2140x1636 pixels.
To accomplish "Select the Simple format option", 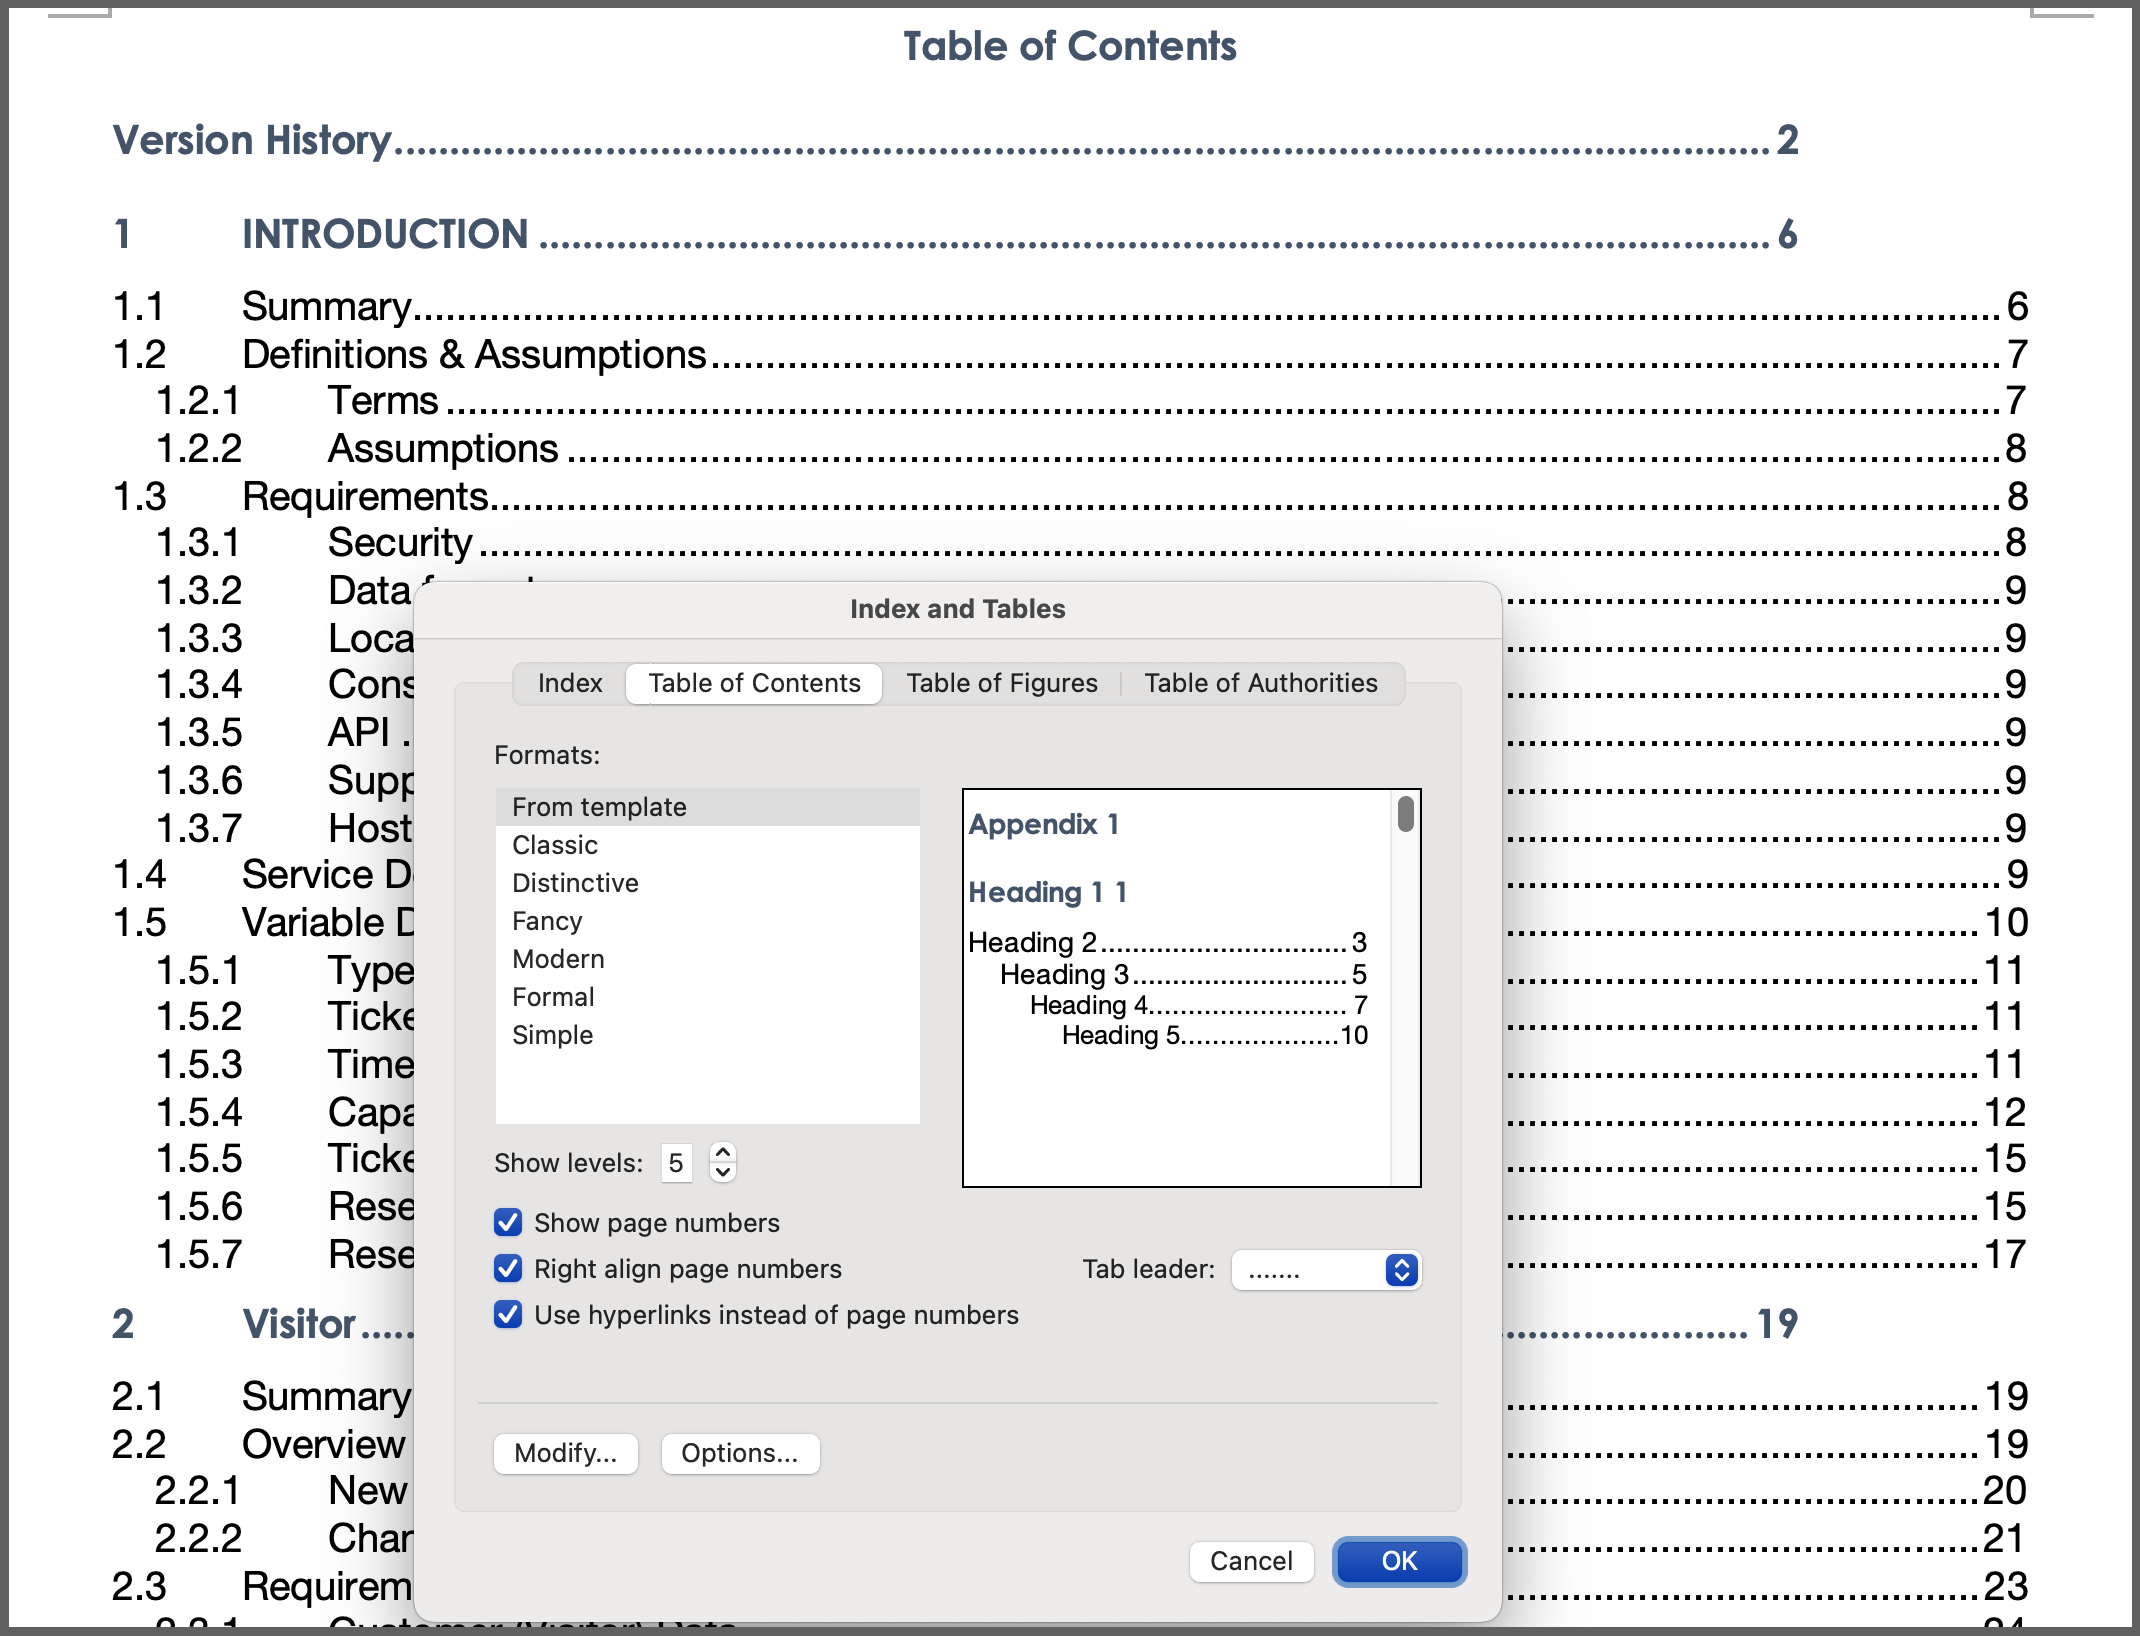I will (552, 1035).
